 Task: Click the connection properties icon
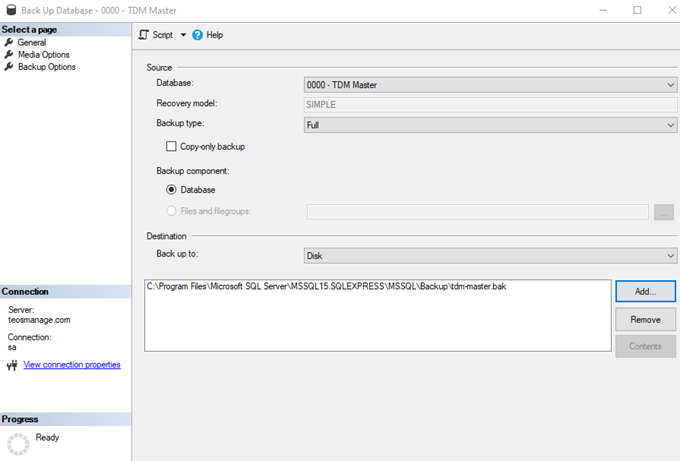(11, 366)
